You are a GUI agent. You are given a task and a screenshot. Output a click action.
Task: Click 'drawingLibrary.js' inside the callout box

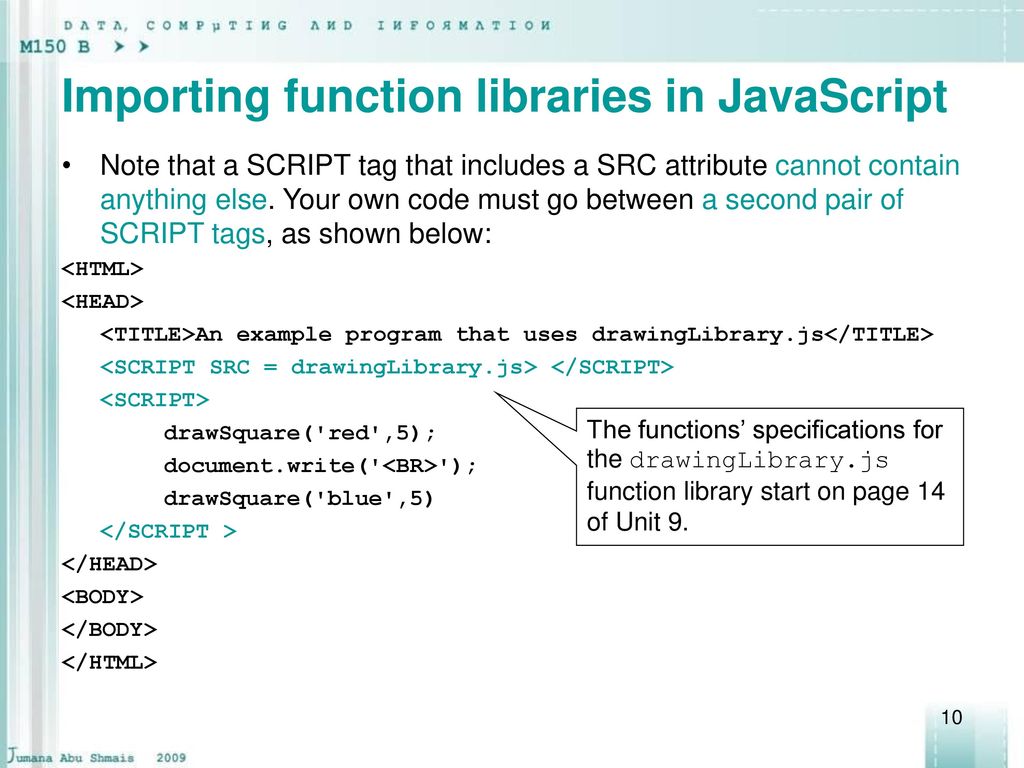click(x=759, y=460)
